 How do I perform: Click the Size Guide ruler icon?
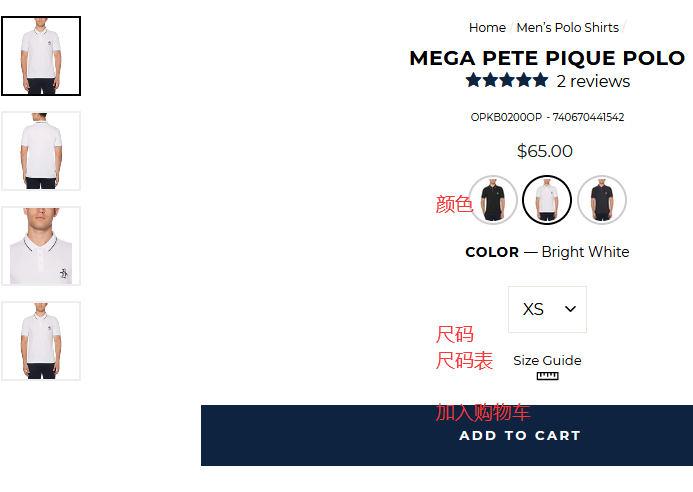(547, 376)
